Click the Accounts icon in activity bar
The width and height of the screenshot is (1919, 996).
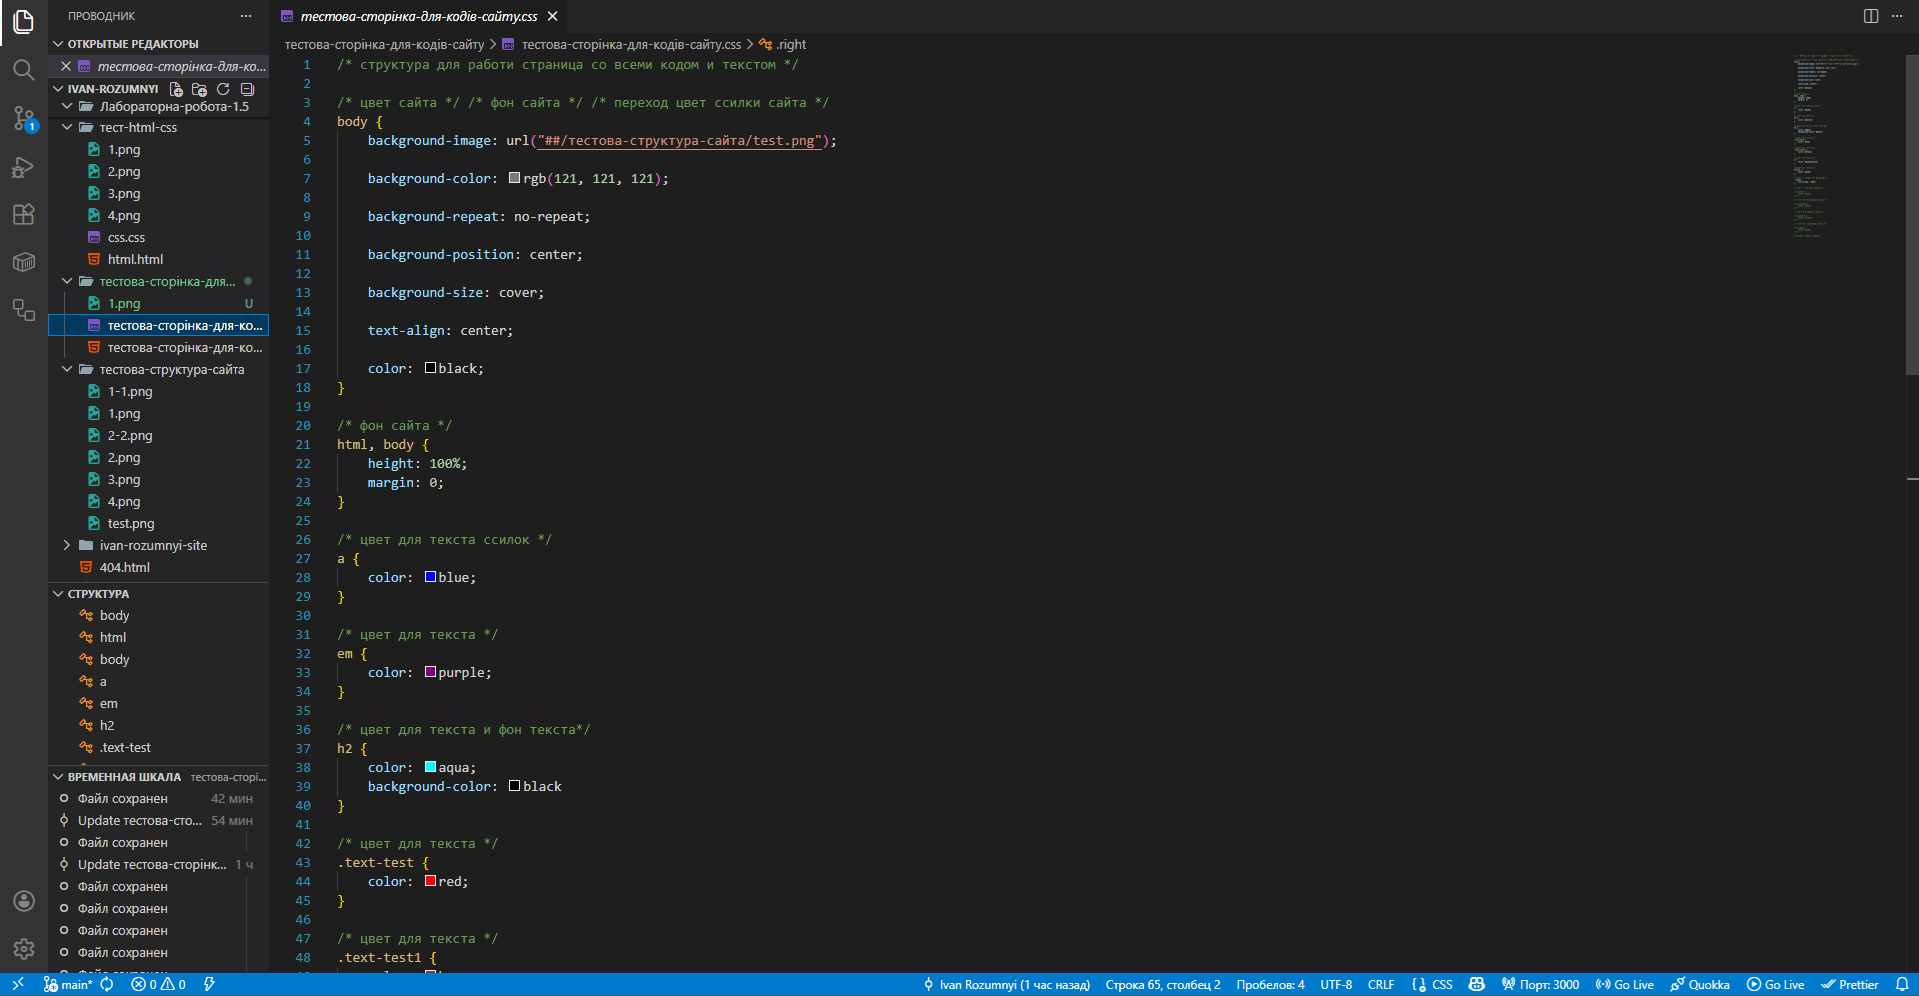(23, 901)
